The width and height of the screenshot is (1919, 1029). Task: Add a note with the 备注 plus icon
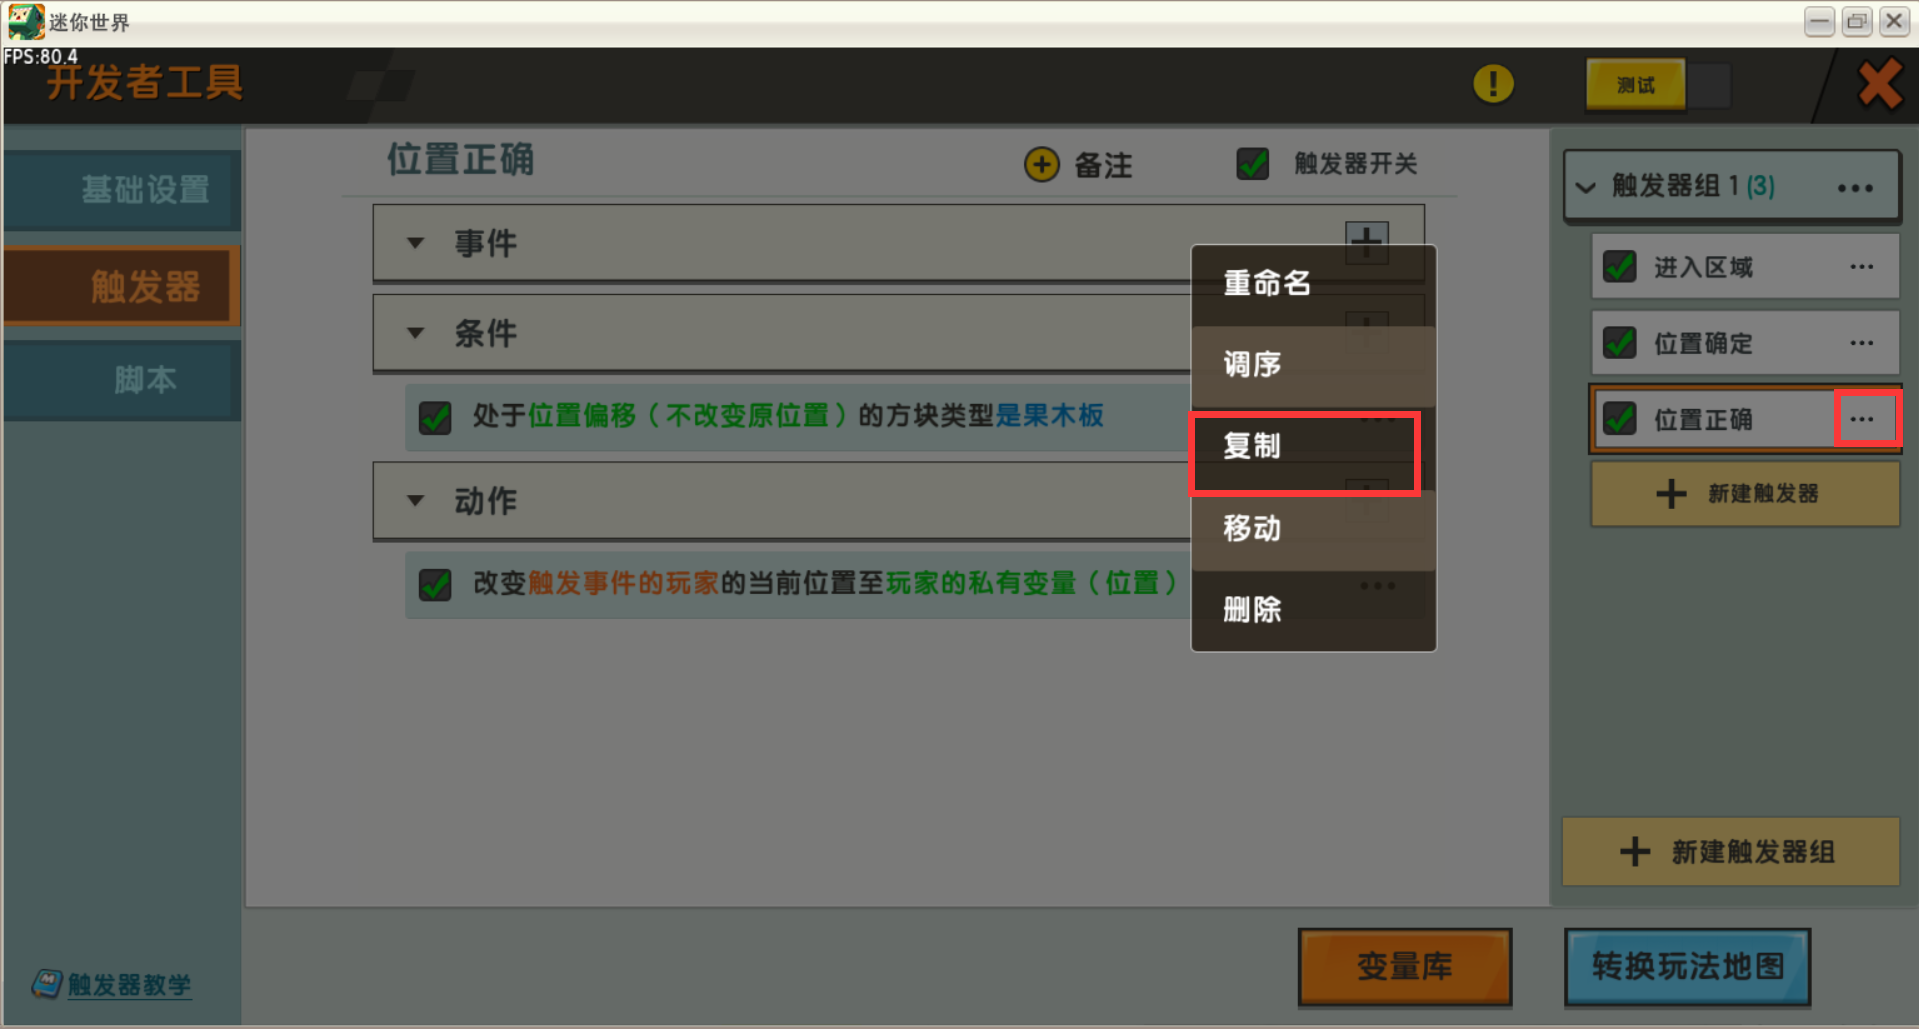point(1042,164)
